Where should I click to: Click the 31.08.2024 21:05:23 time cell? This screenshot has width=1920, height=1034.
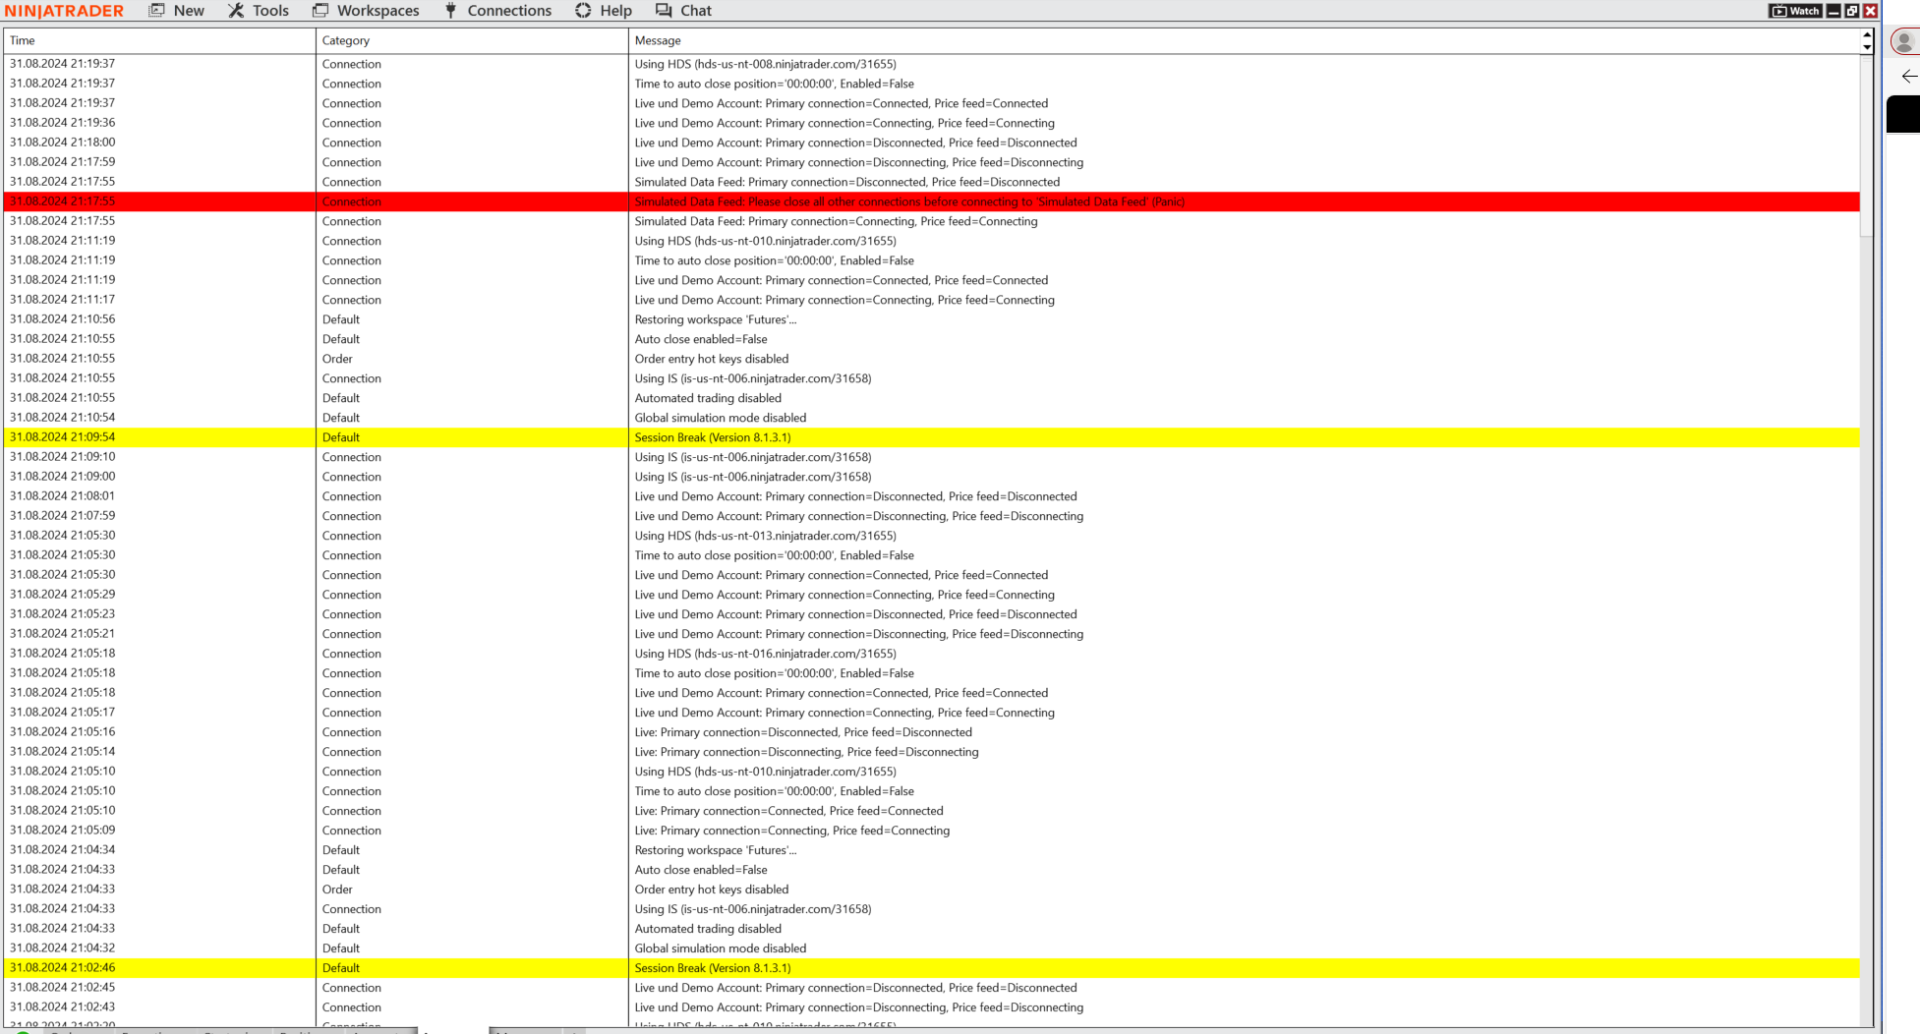pyautogui.click(x=62, y=614)
